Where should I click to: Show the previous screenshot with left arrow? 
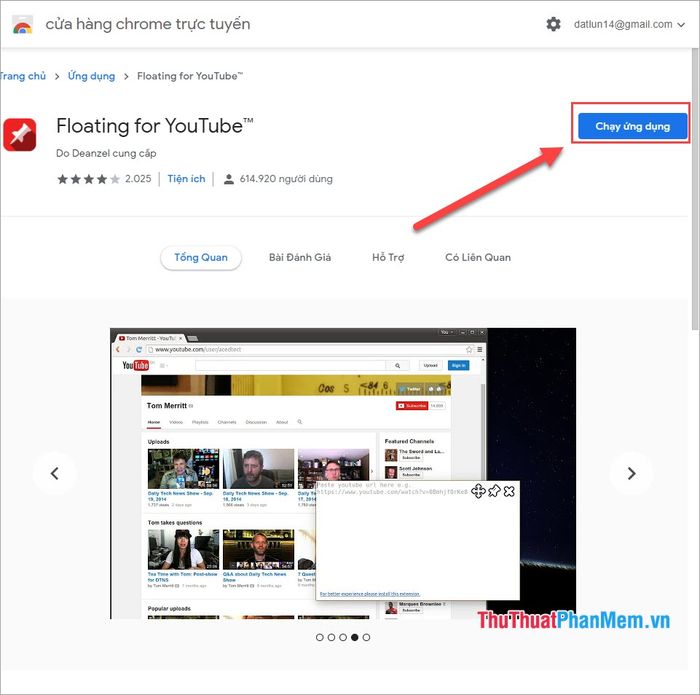click(54, 474)
